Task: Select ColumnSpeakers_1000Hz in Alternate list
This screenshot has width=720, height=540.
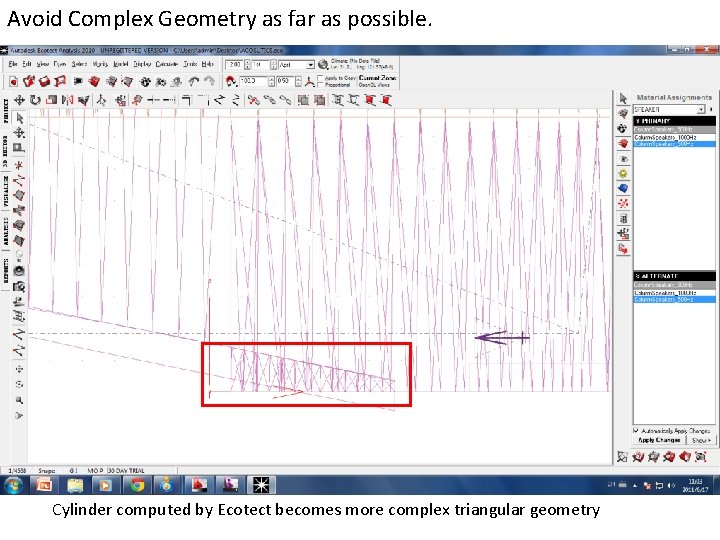Action: coord(674,292)
